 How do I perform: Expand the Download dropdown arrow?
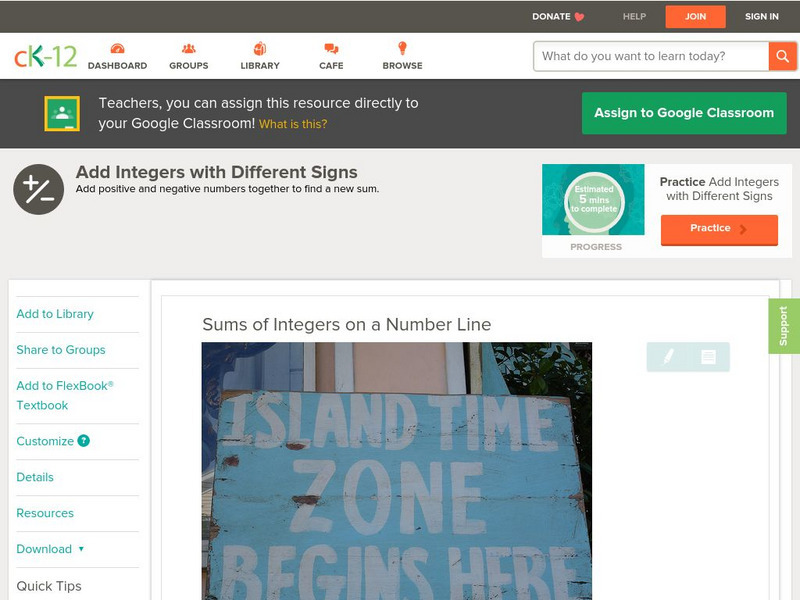[81, 549]
